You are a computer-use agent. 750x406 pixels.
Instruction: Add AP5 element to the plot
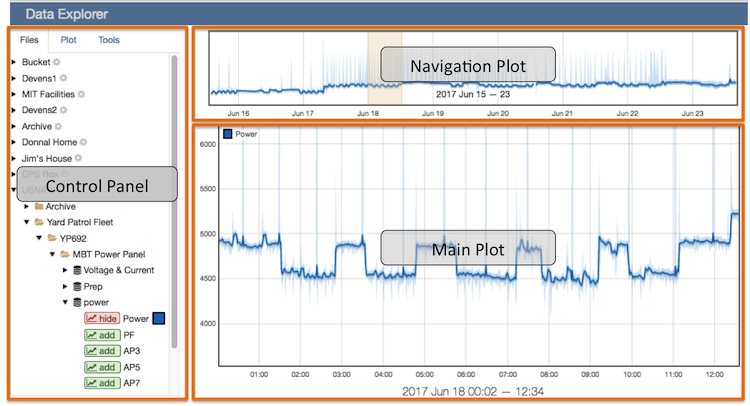point(102,367)
